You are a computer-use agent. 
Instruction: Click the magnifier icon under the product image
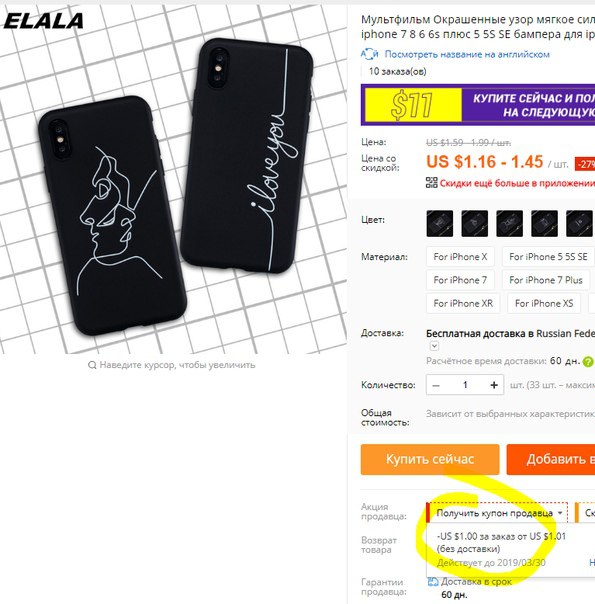tap(92, 365)
